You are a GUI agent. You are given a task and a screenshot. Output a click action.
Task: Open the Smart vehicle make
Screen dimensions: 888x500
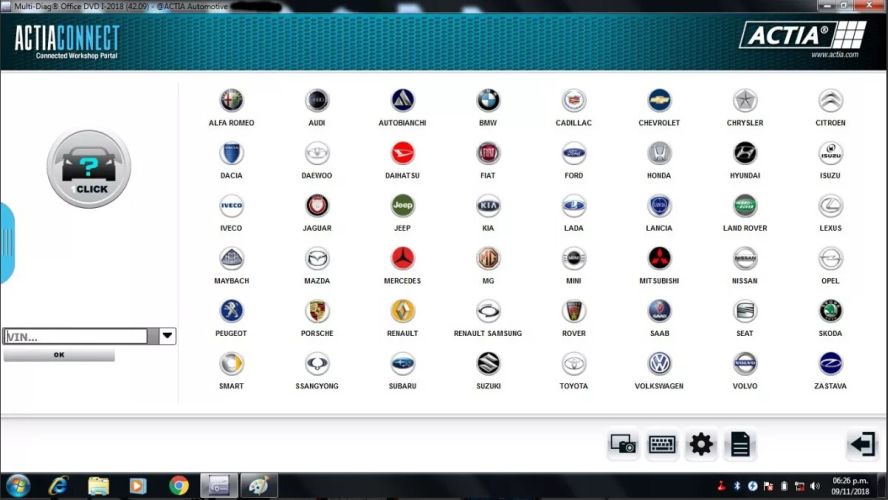pyautogui.click(x=231, y=364)
